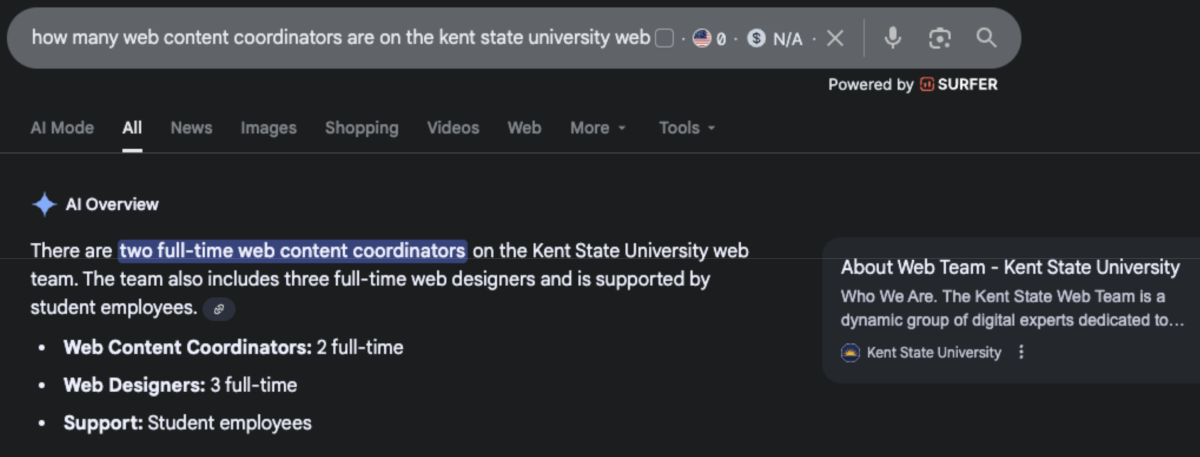The height and width of the screenshot is (457, 1200).
Task: Tick the Surfer checkbox in search bar
Action: 664,38
